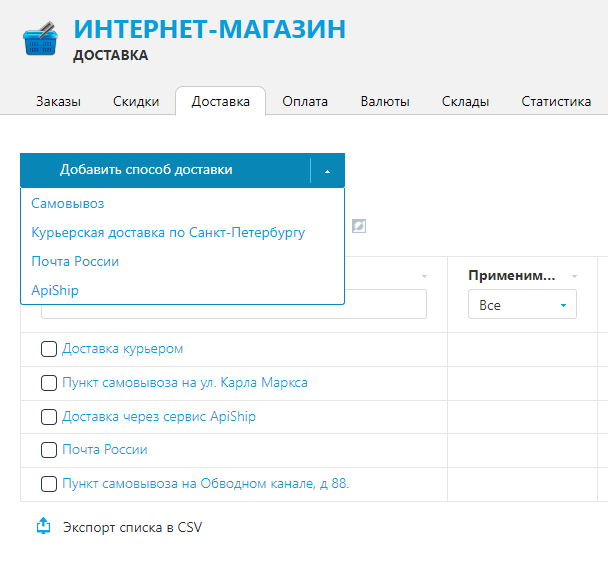Click the Экспорт списка в CSV link
The image size is (608, 571).
pyautogui.click(x=133, y=527)
